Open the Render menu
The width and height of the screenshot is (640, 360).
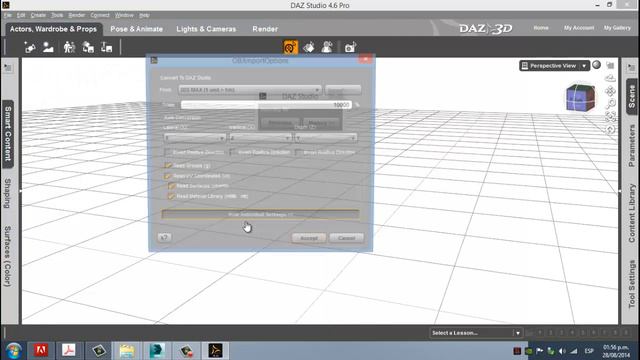pyautogui.click(x=77, y=15)
